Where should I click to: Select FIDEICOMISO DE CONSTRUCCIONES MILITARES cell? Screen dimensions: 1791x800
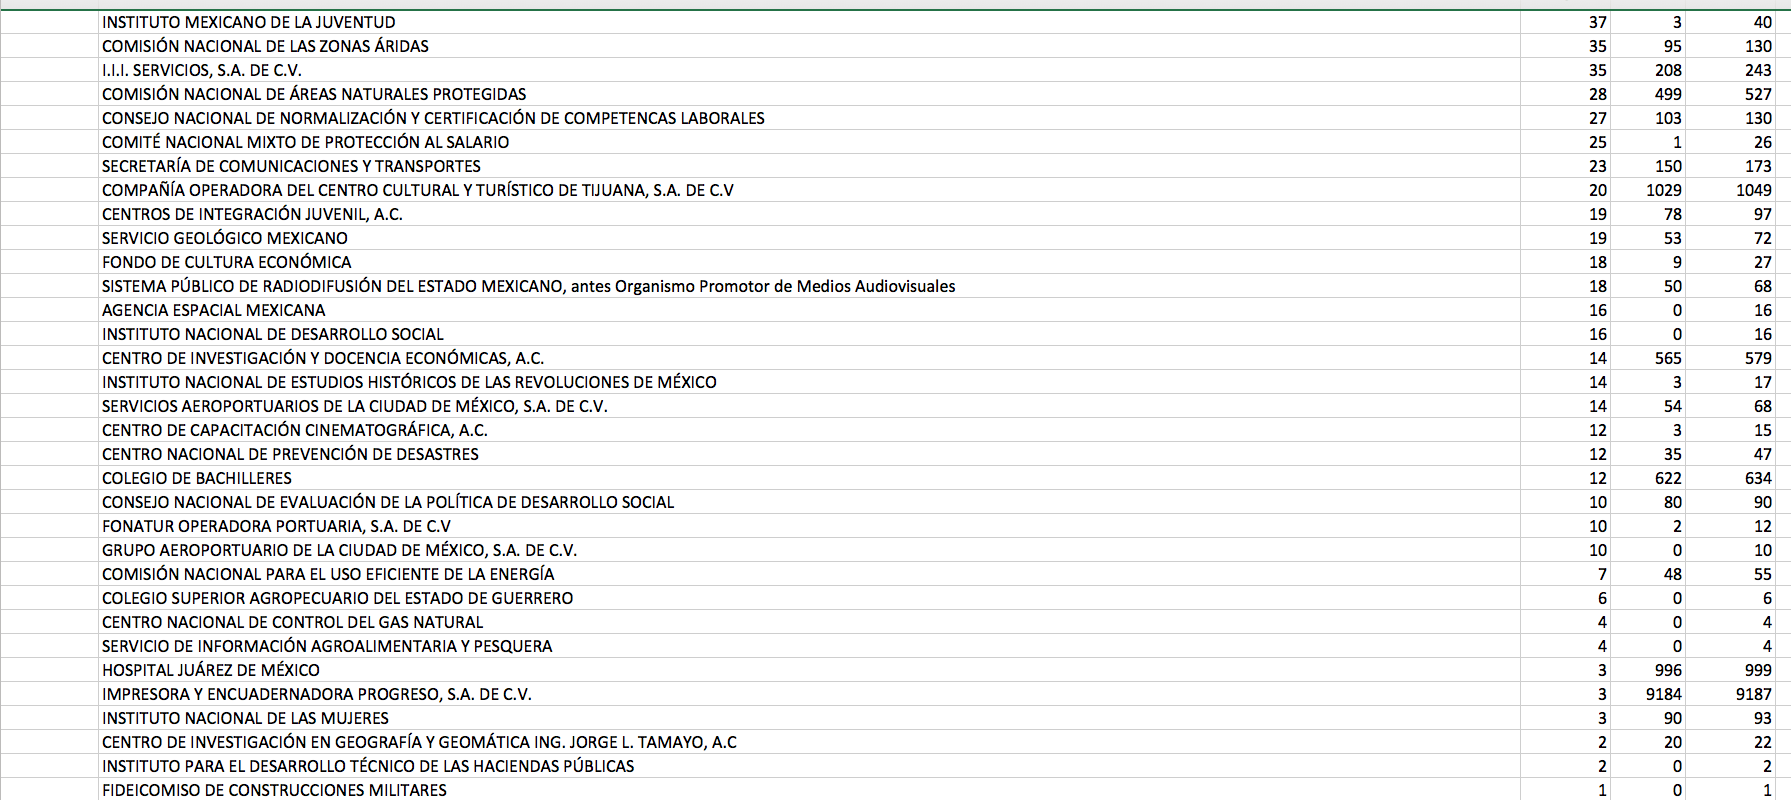(275, 790)
